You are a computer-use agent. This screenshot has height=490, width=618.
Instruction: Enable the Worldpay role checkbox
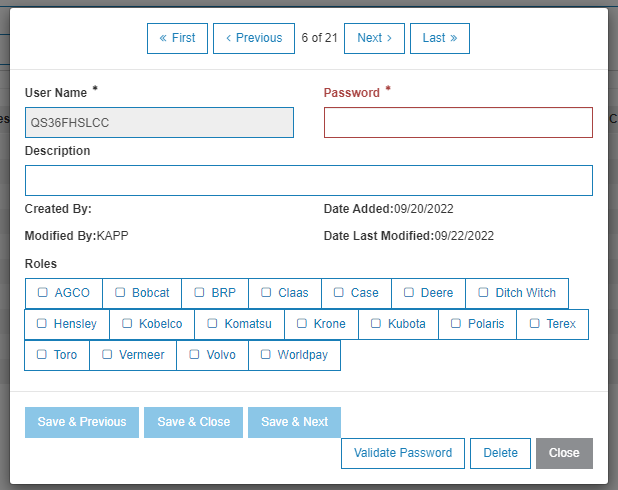tap(266, 355)
